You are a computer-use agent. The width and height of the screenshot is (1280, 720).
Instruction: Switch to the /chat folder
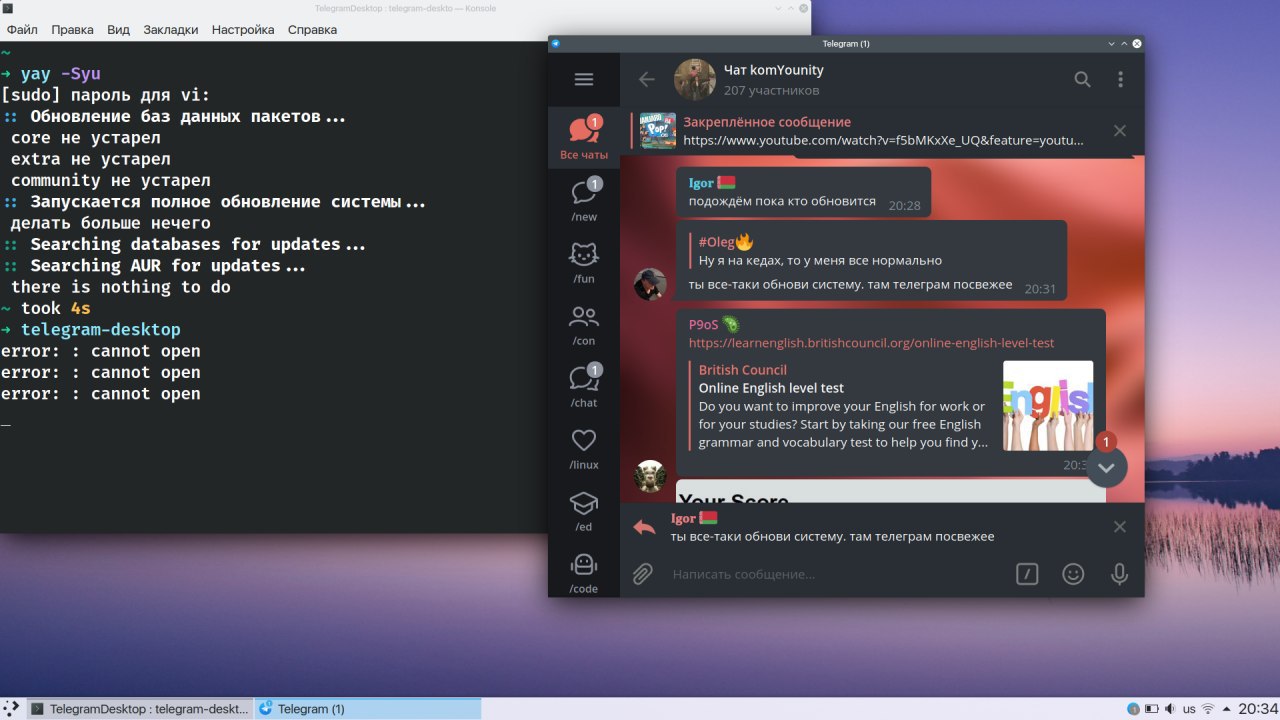[x=584, y=385]
